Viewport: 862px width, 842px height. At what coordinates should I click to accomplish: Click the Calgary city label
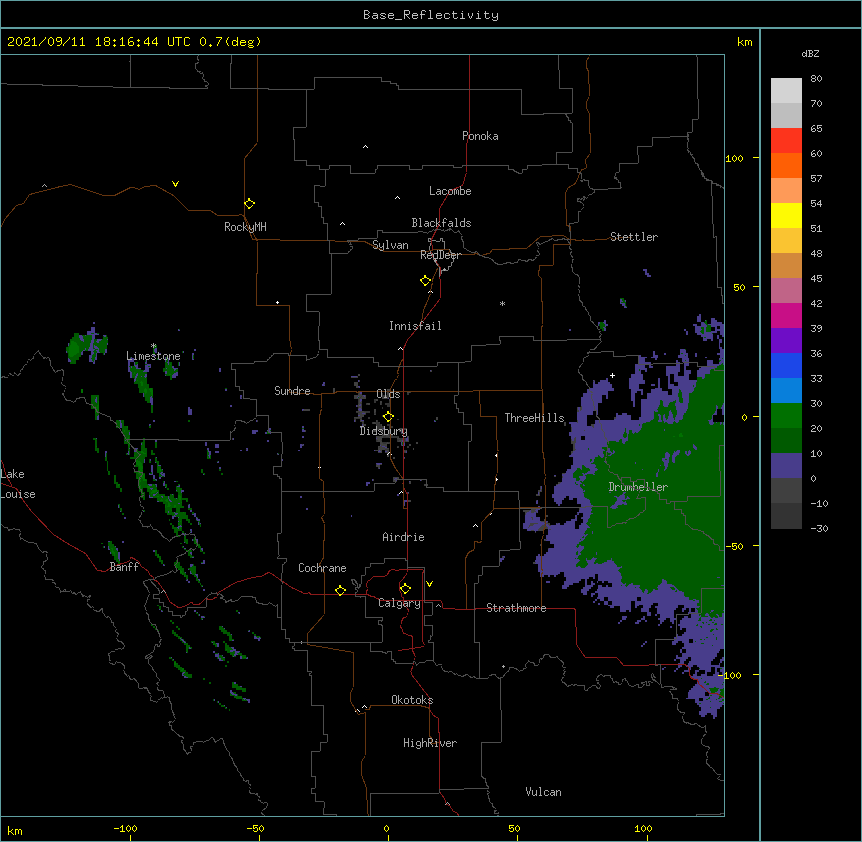[x=400, y=603]
